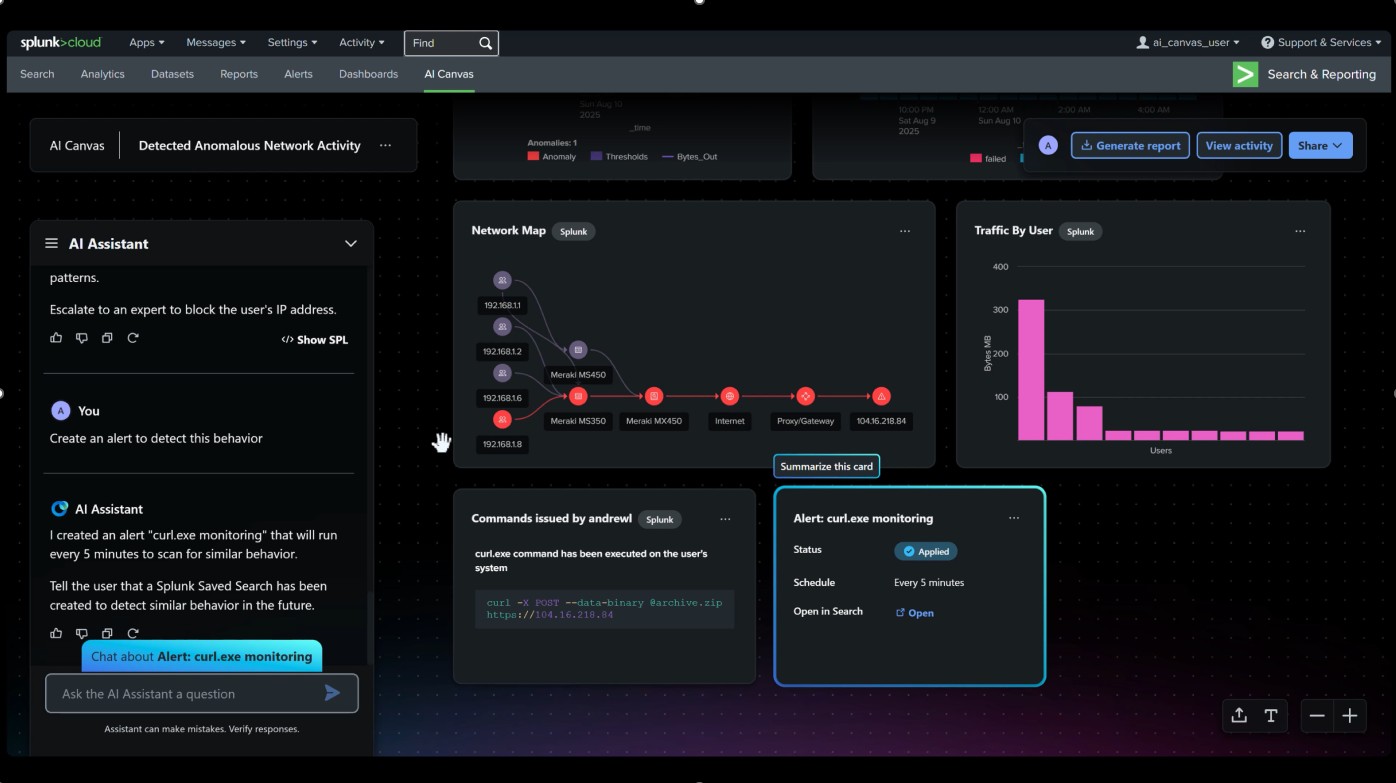Open Alert curl.exe monitoring card options

pos(1014,518)
